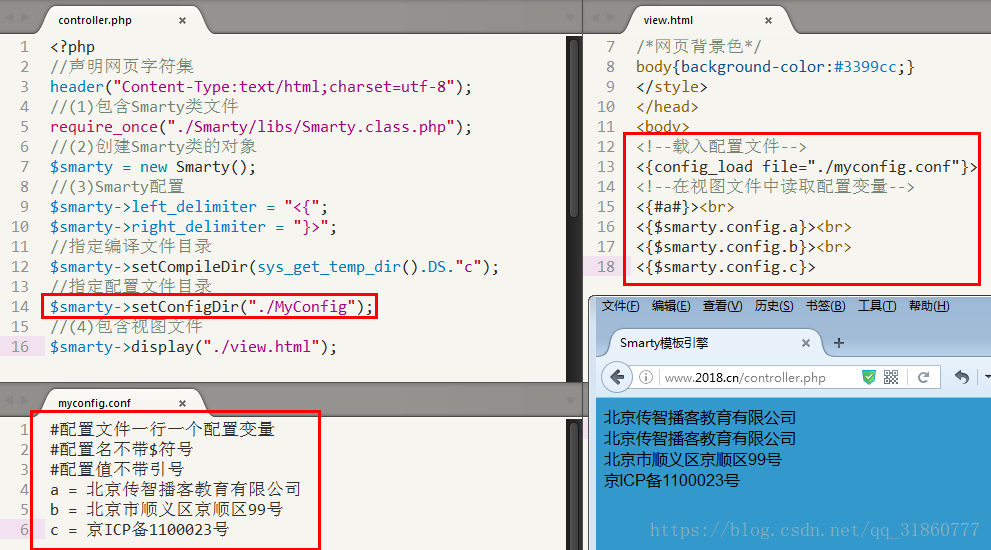This screenshot has width=991, height=550.
Task: Go to previous tab in myconfig.conf pane
Action: coord(9,400)
